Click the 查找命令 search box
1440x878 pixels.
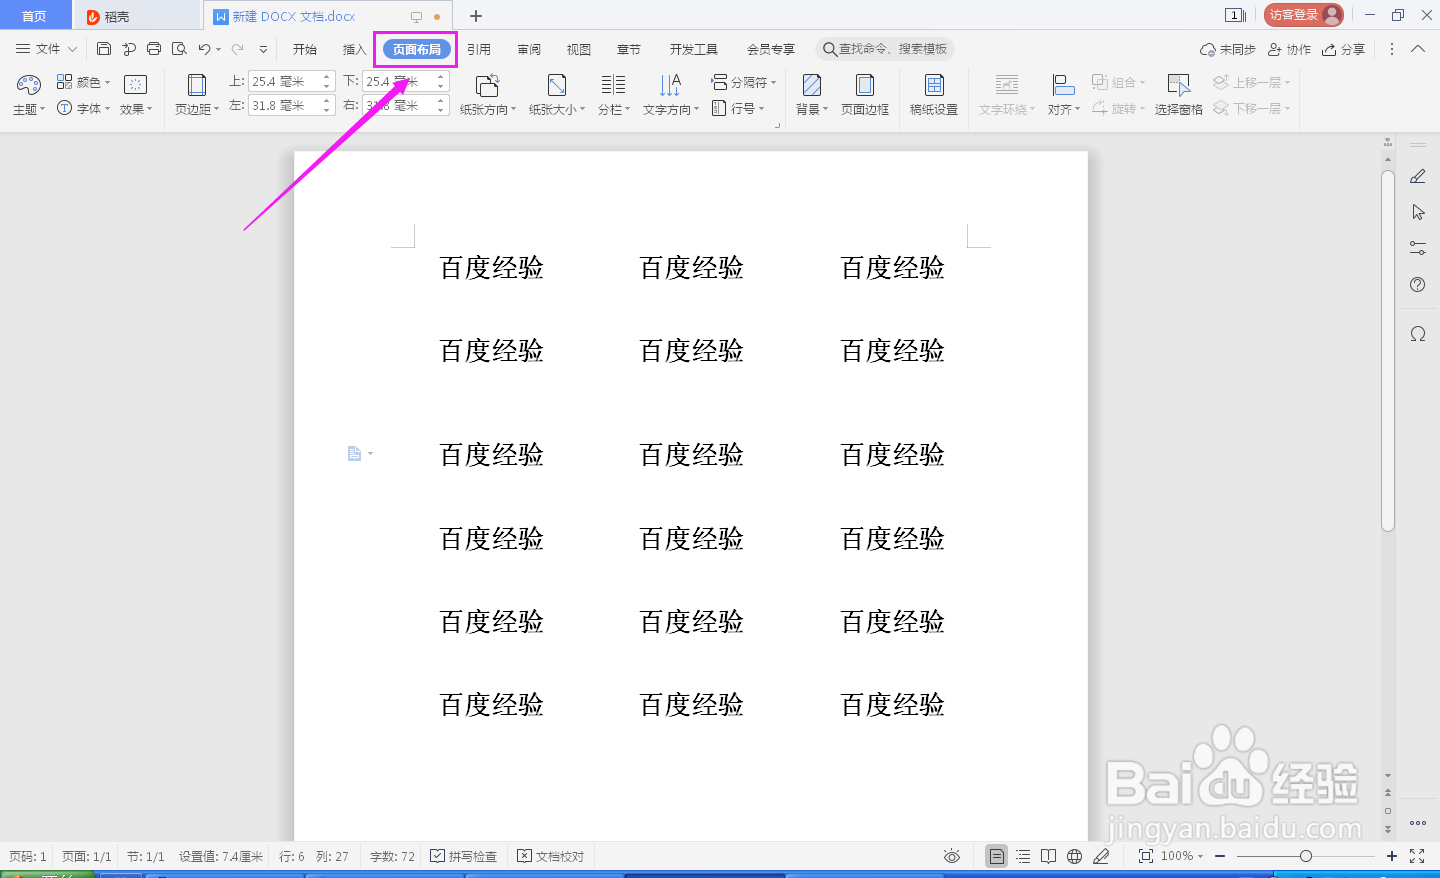pos(885,49)
